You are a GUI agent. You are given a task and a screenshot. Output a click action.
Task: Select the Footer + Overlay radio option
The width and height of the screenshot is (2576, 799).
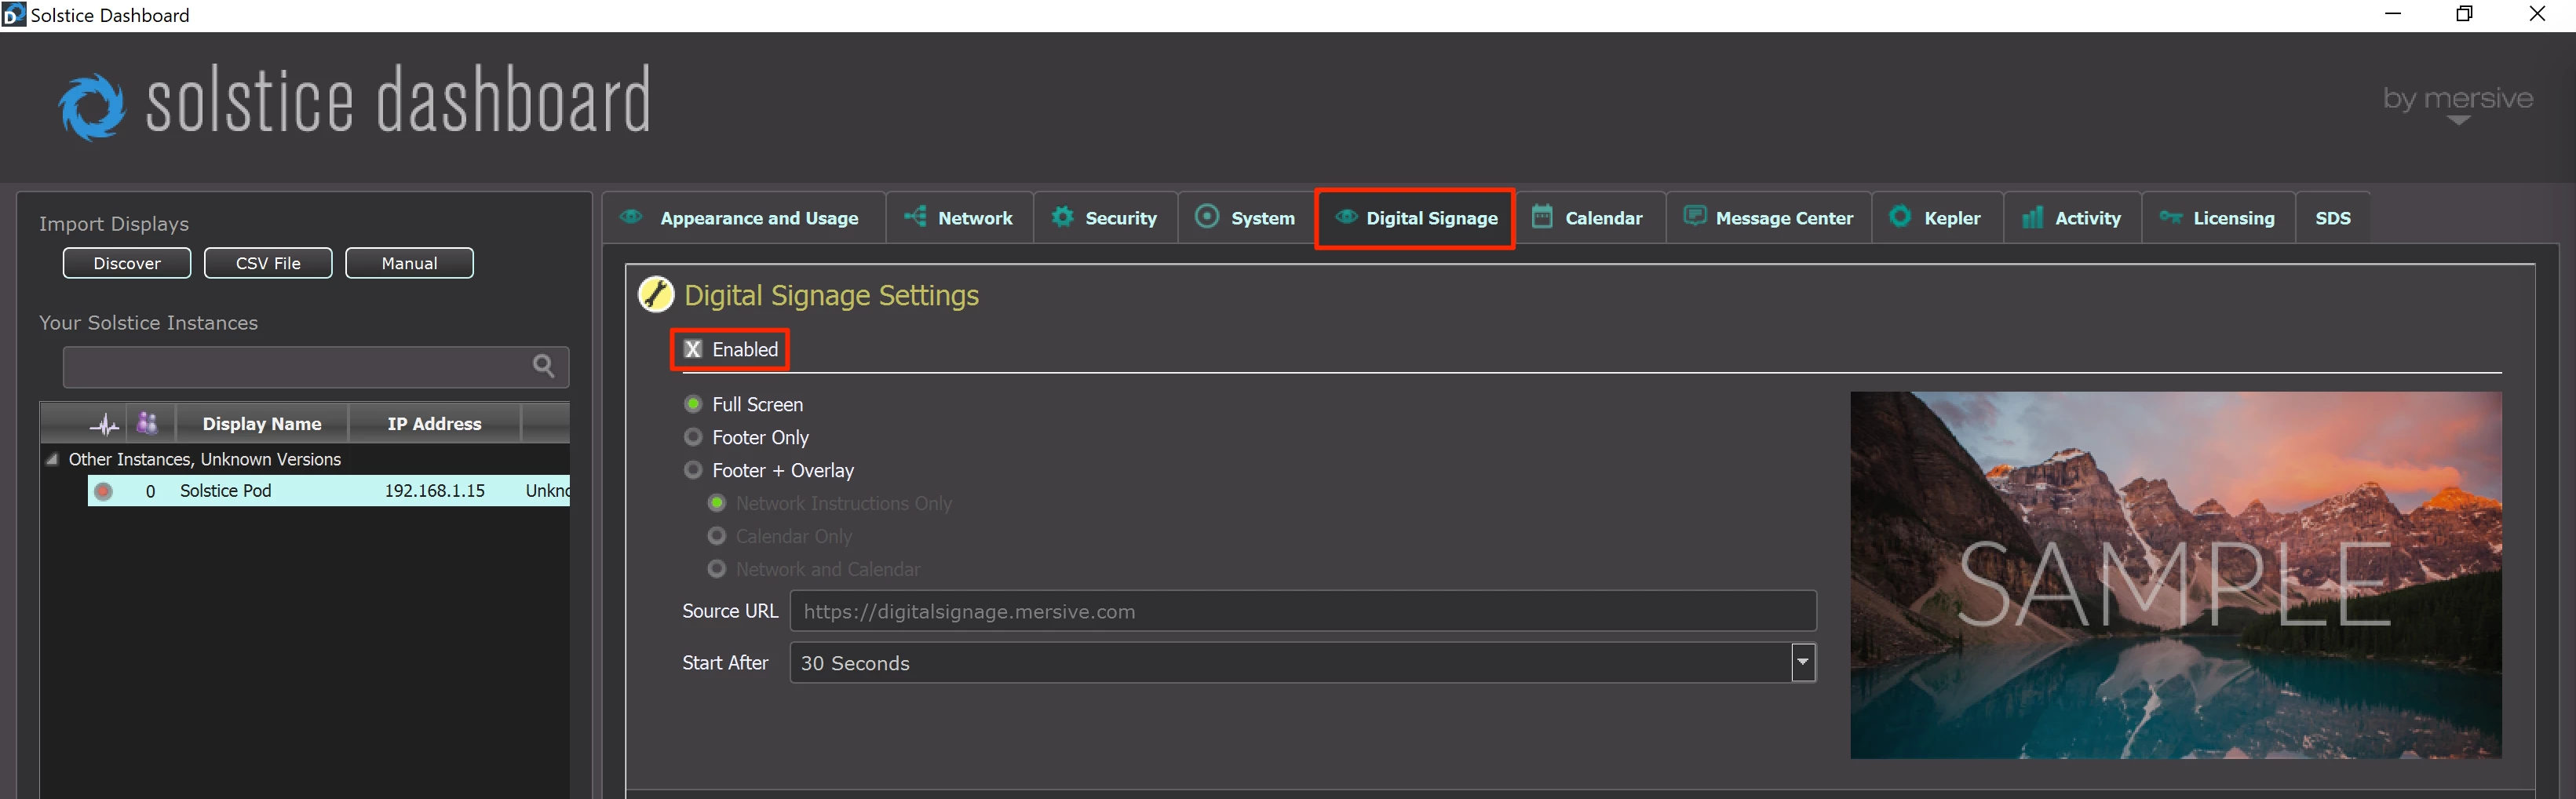coord(692,470)
